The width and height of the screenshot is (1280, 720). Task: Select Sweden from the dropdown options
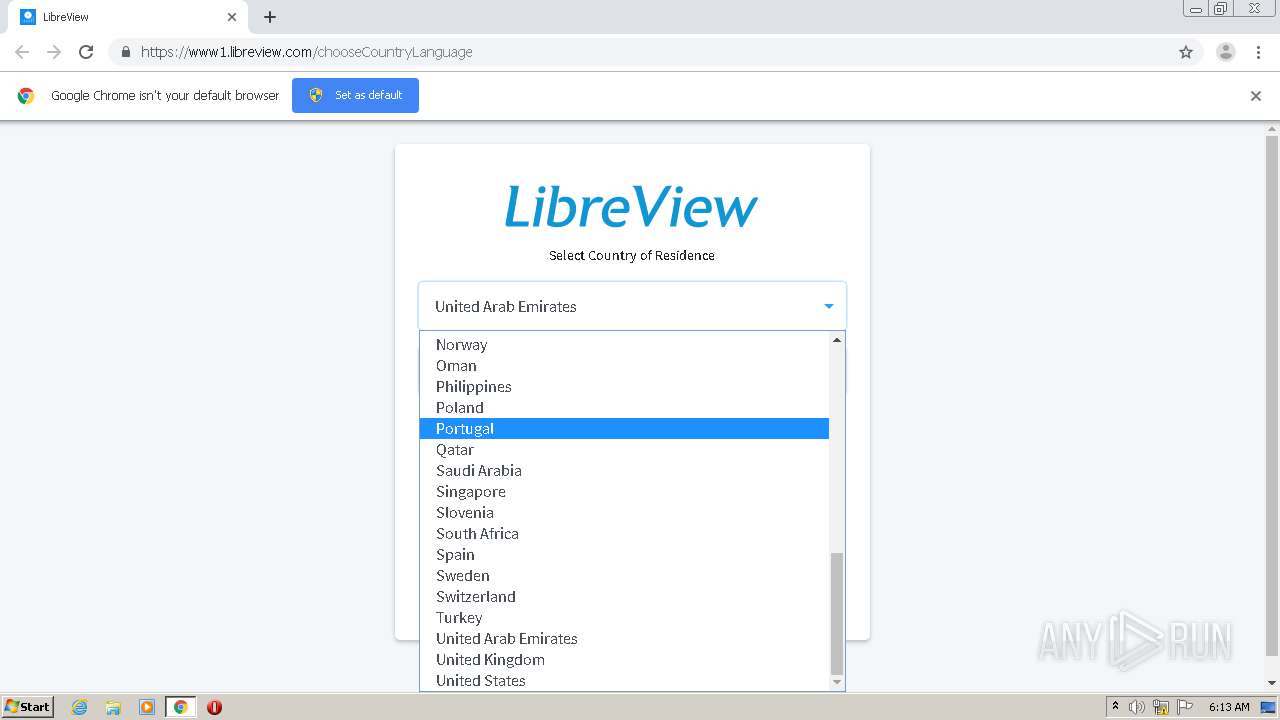pyautogui.click(x=624, y=575)
